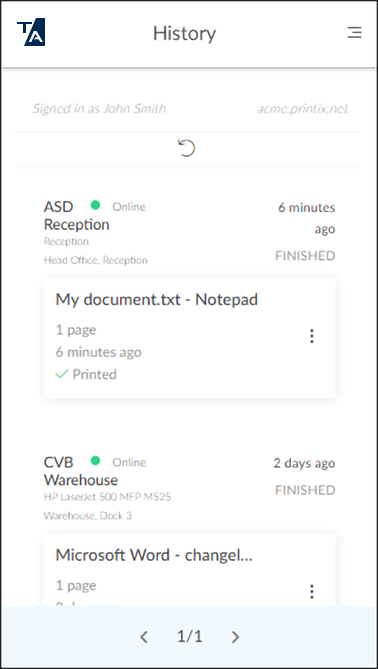Image resolution: width=378 pixels, height=669 pixels.
Task: Click 'Online' label next to ASD Reception
Action: tap(129, 207)
